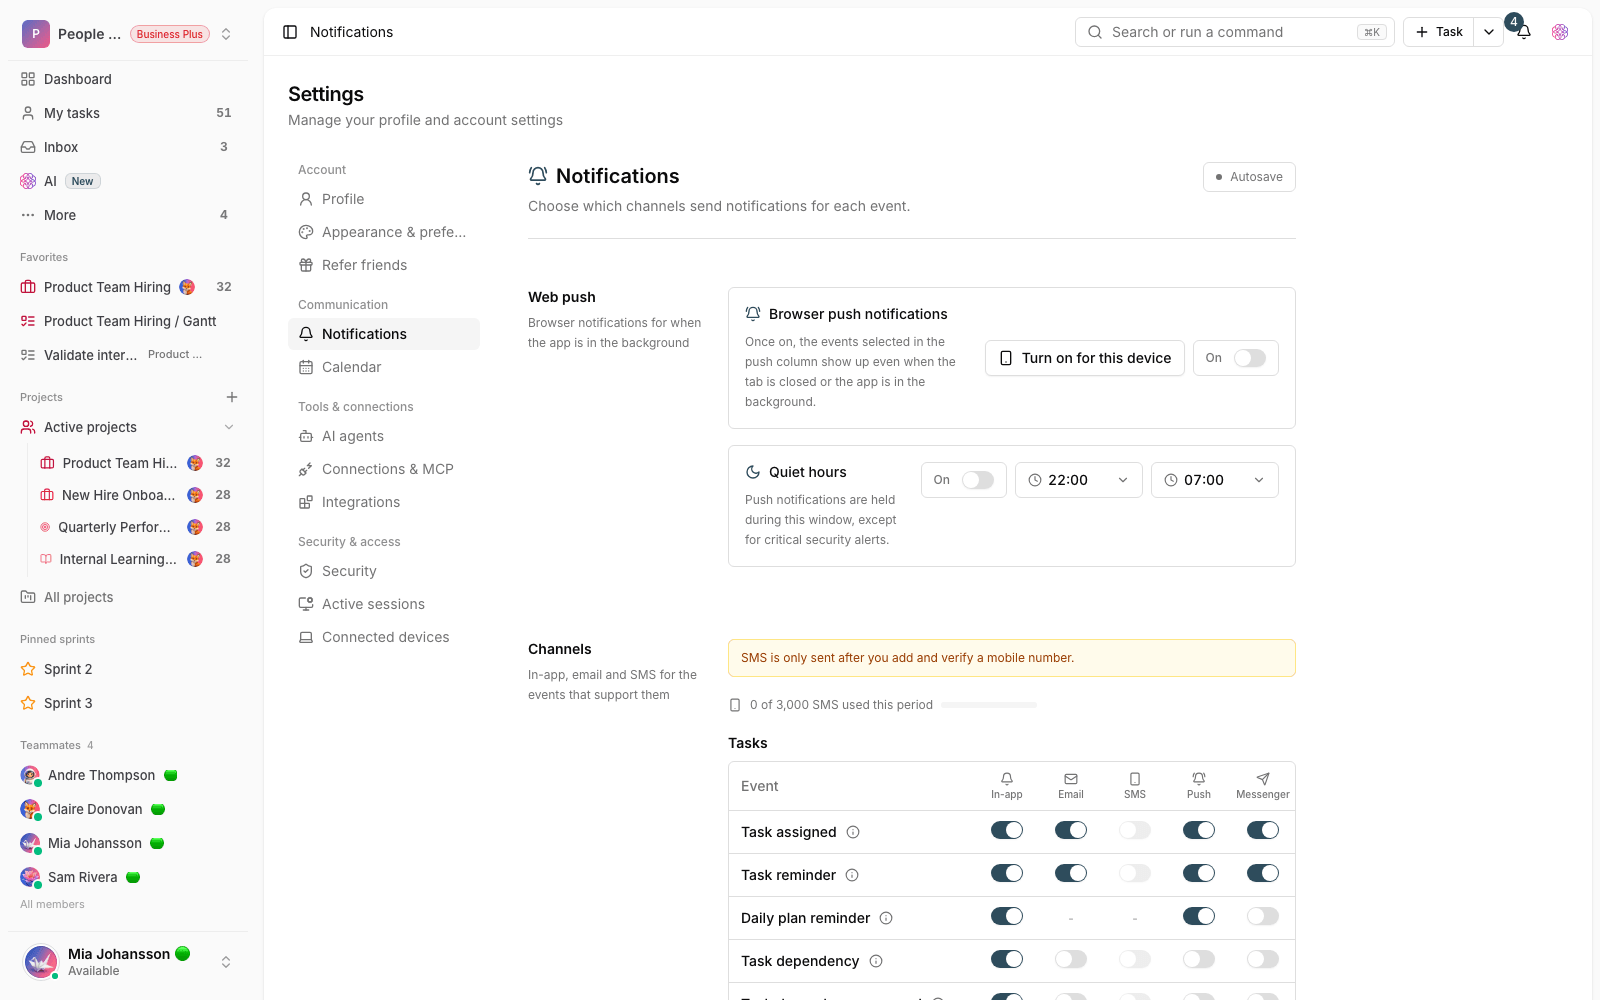Open Connections & MCP settings
The height and width of the screenshot is (1000, 1600).
pos(384,469)
